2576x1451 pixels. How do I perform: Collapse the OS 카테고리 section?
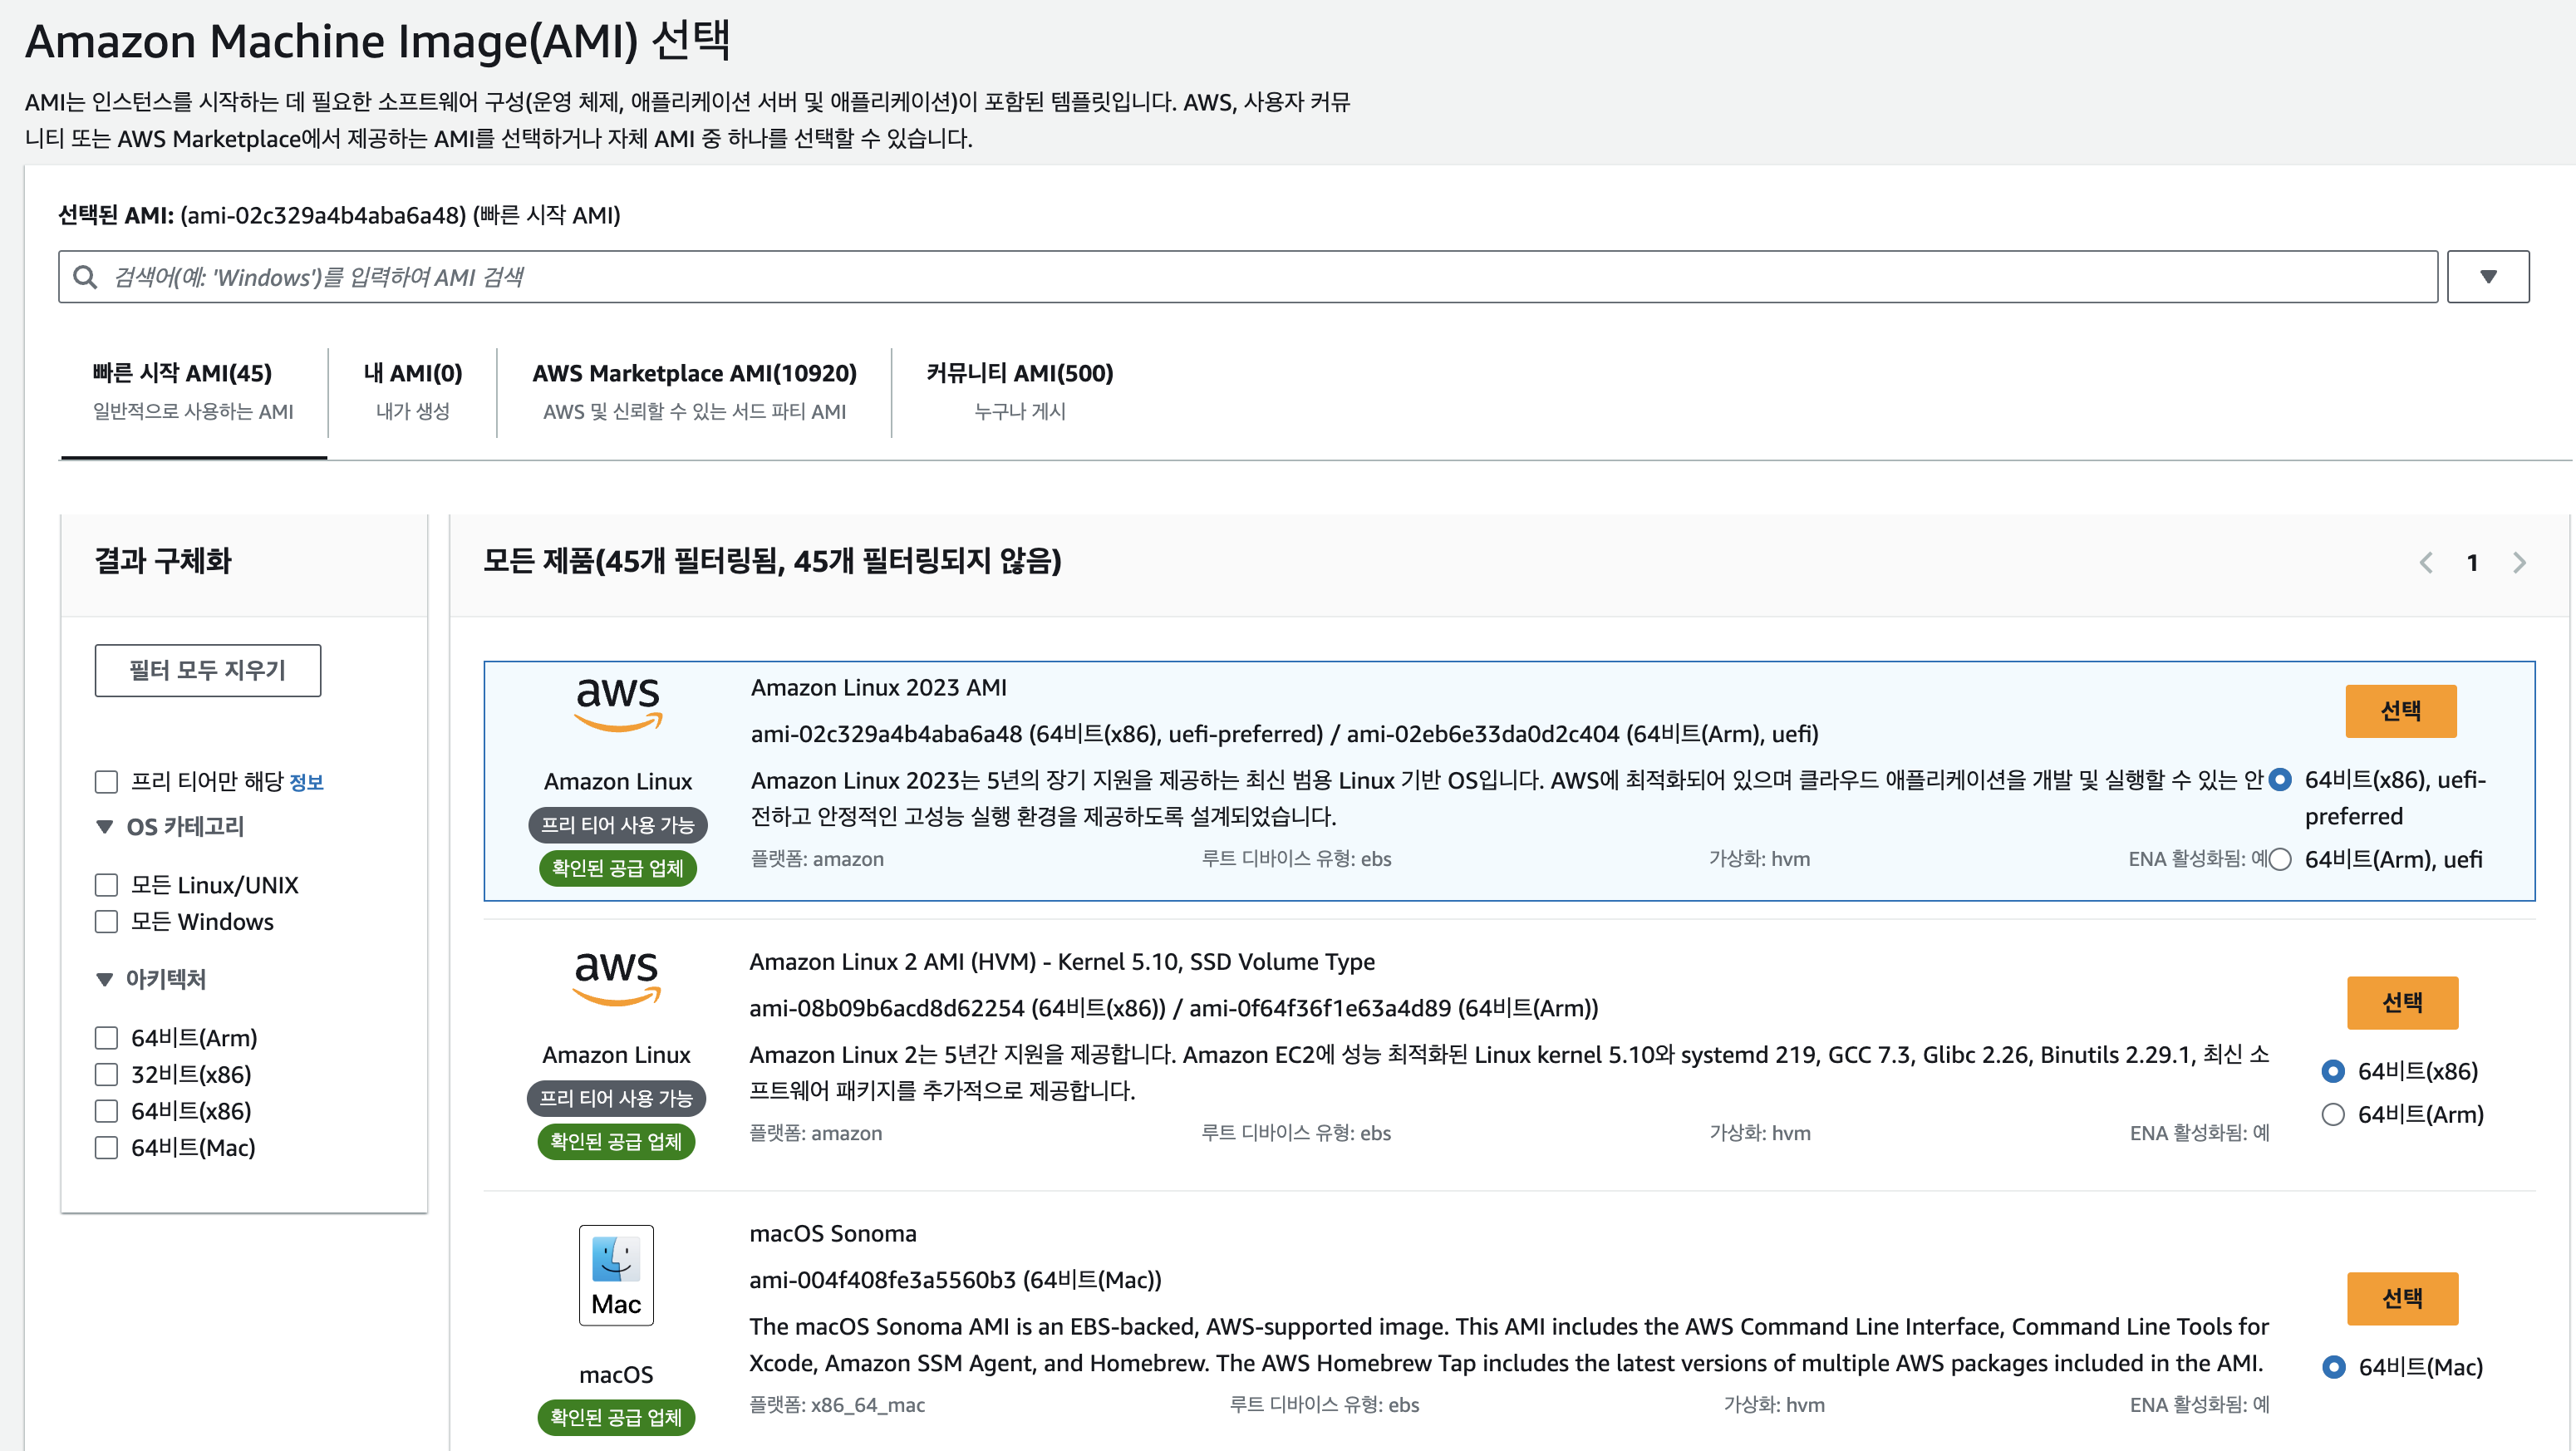coord(104,827)
